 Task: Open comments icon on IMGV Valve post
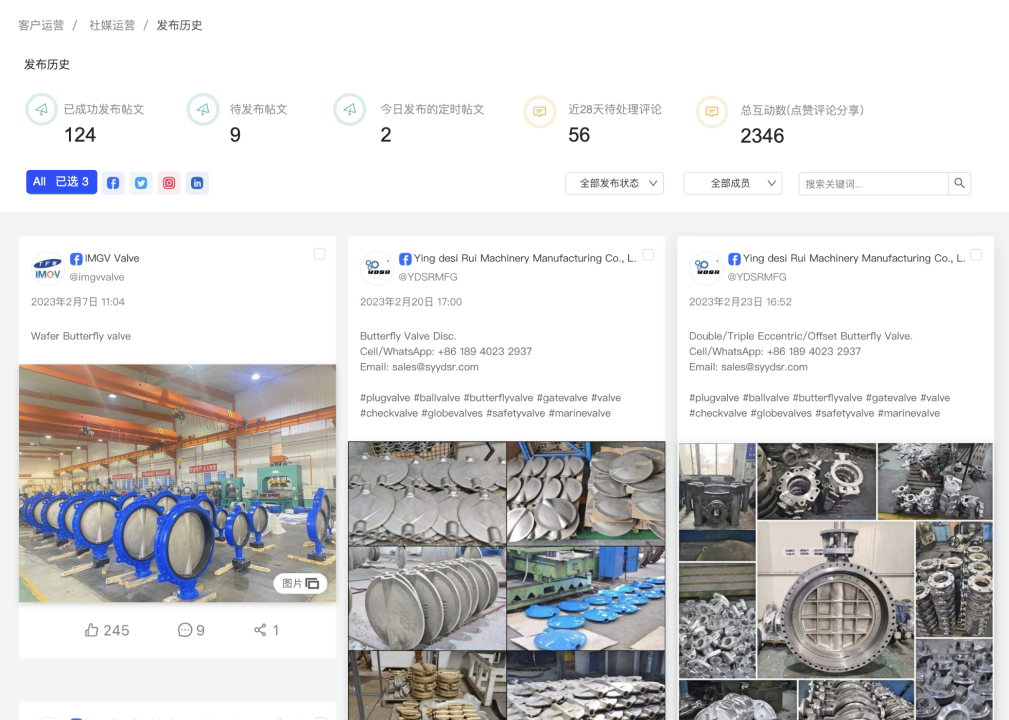(185, 630)
